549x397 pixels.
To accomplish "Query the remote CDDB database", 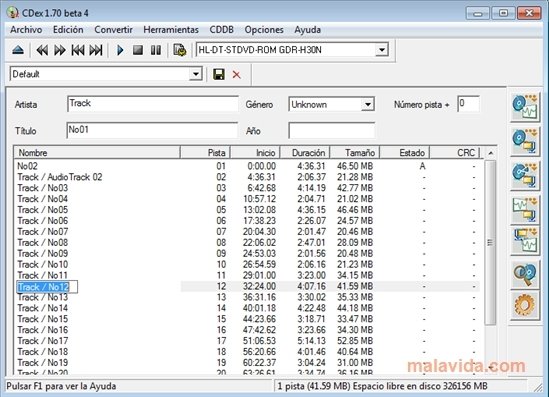I will pyautogui.click(x=525, y=275).
